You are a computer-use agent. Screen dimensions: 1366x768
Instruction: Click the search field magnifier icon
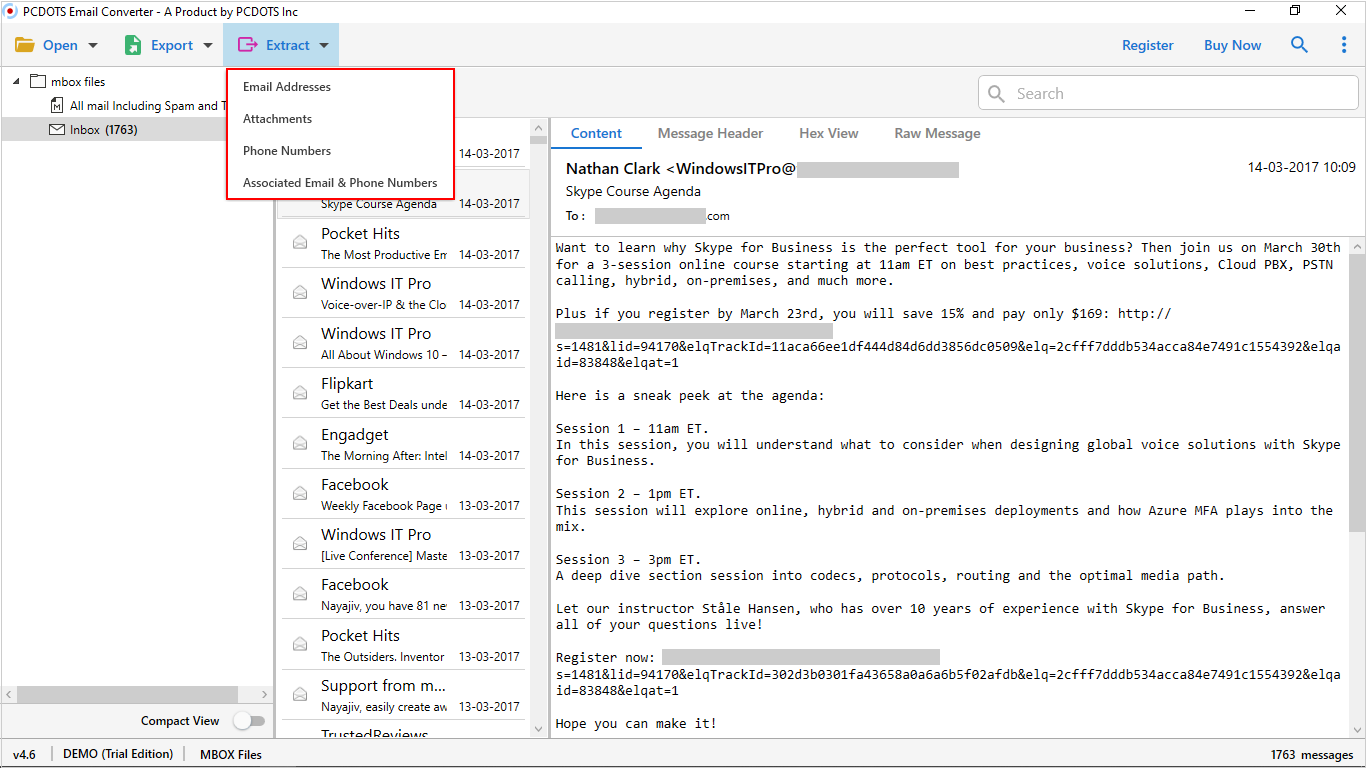996,94
